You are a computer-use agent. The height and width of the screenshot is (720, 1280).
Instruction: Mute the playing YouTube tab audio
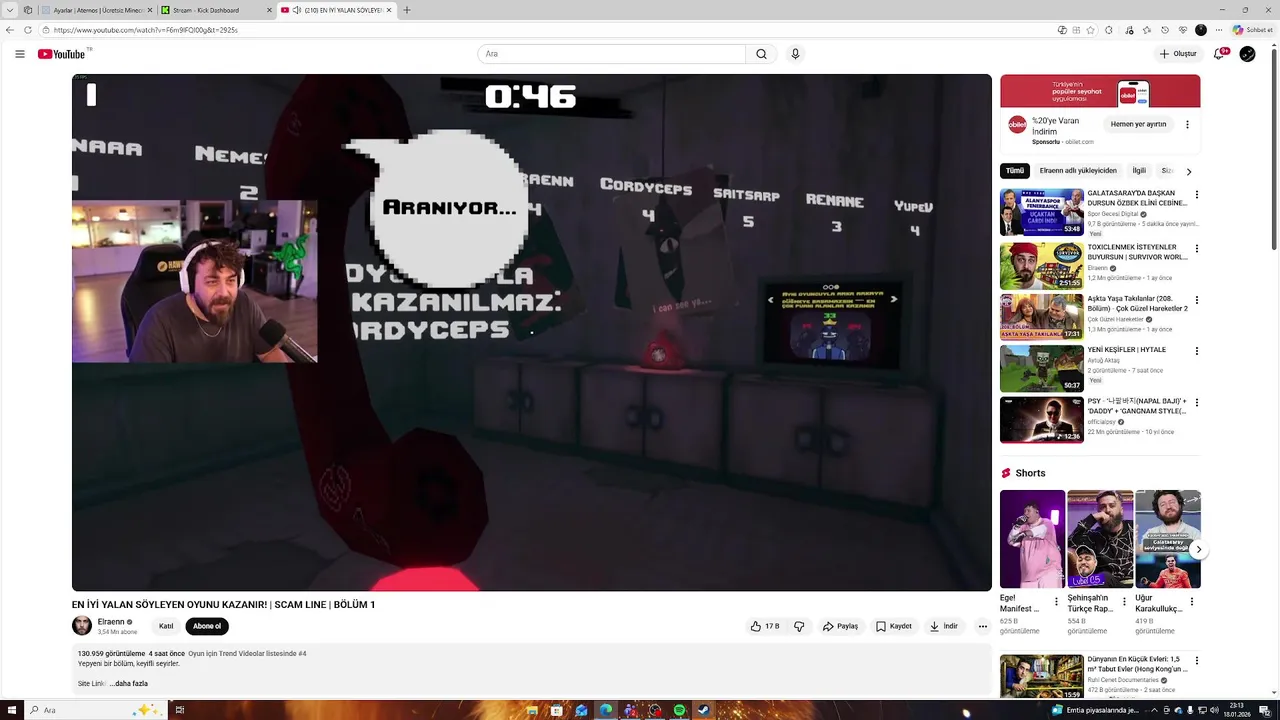(x=297, y=10)
